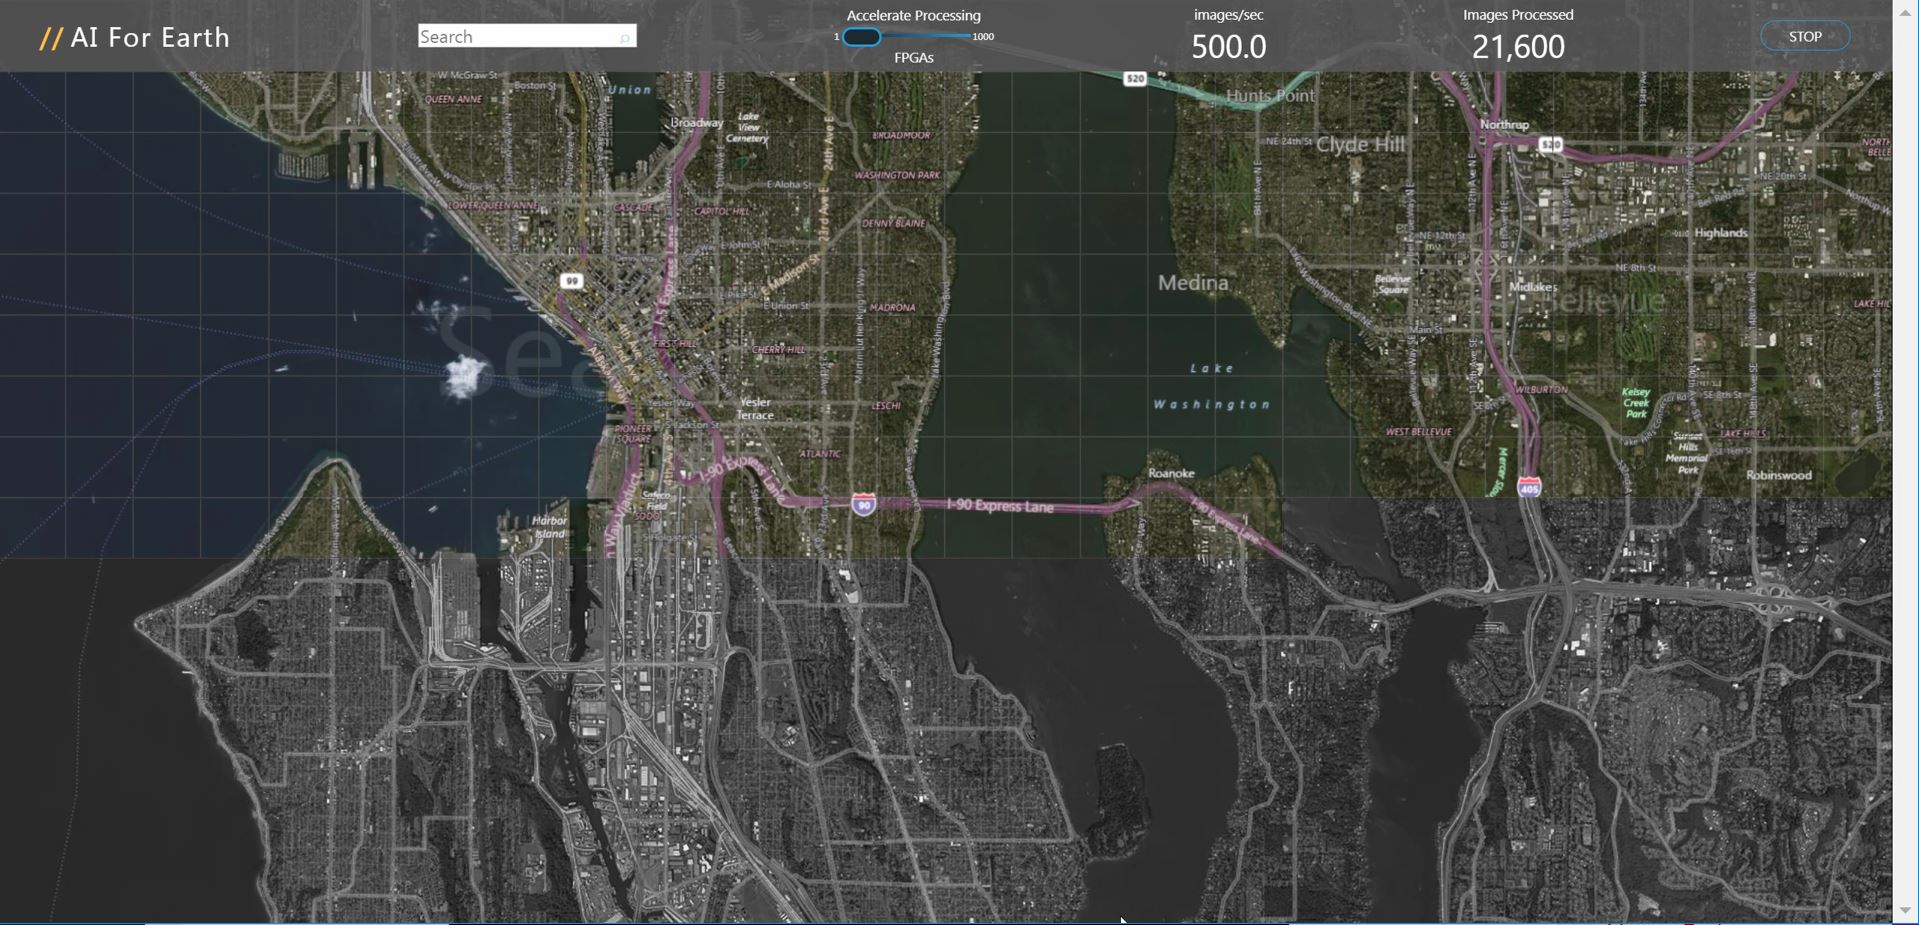Click the Kelsey Creek Park label
1919x925 pixels.
click(x=1634, y=400)
